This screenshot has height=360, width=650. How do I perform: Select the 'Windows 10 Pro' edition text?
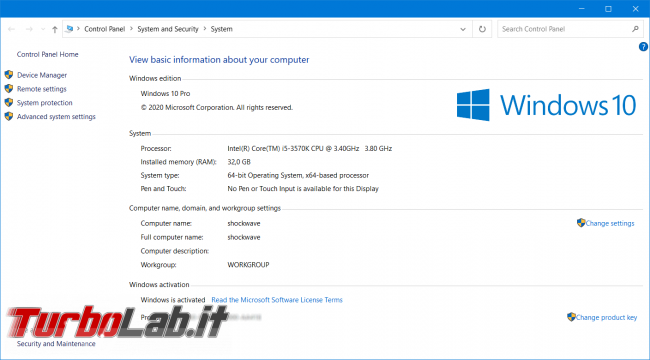click(x=165, y=94)
